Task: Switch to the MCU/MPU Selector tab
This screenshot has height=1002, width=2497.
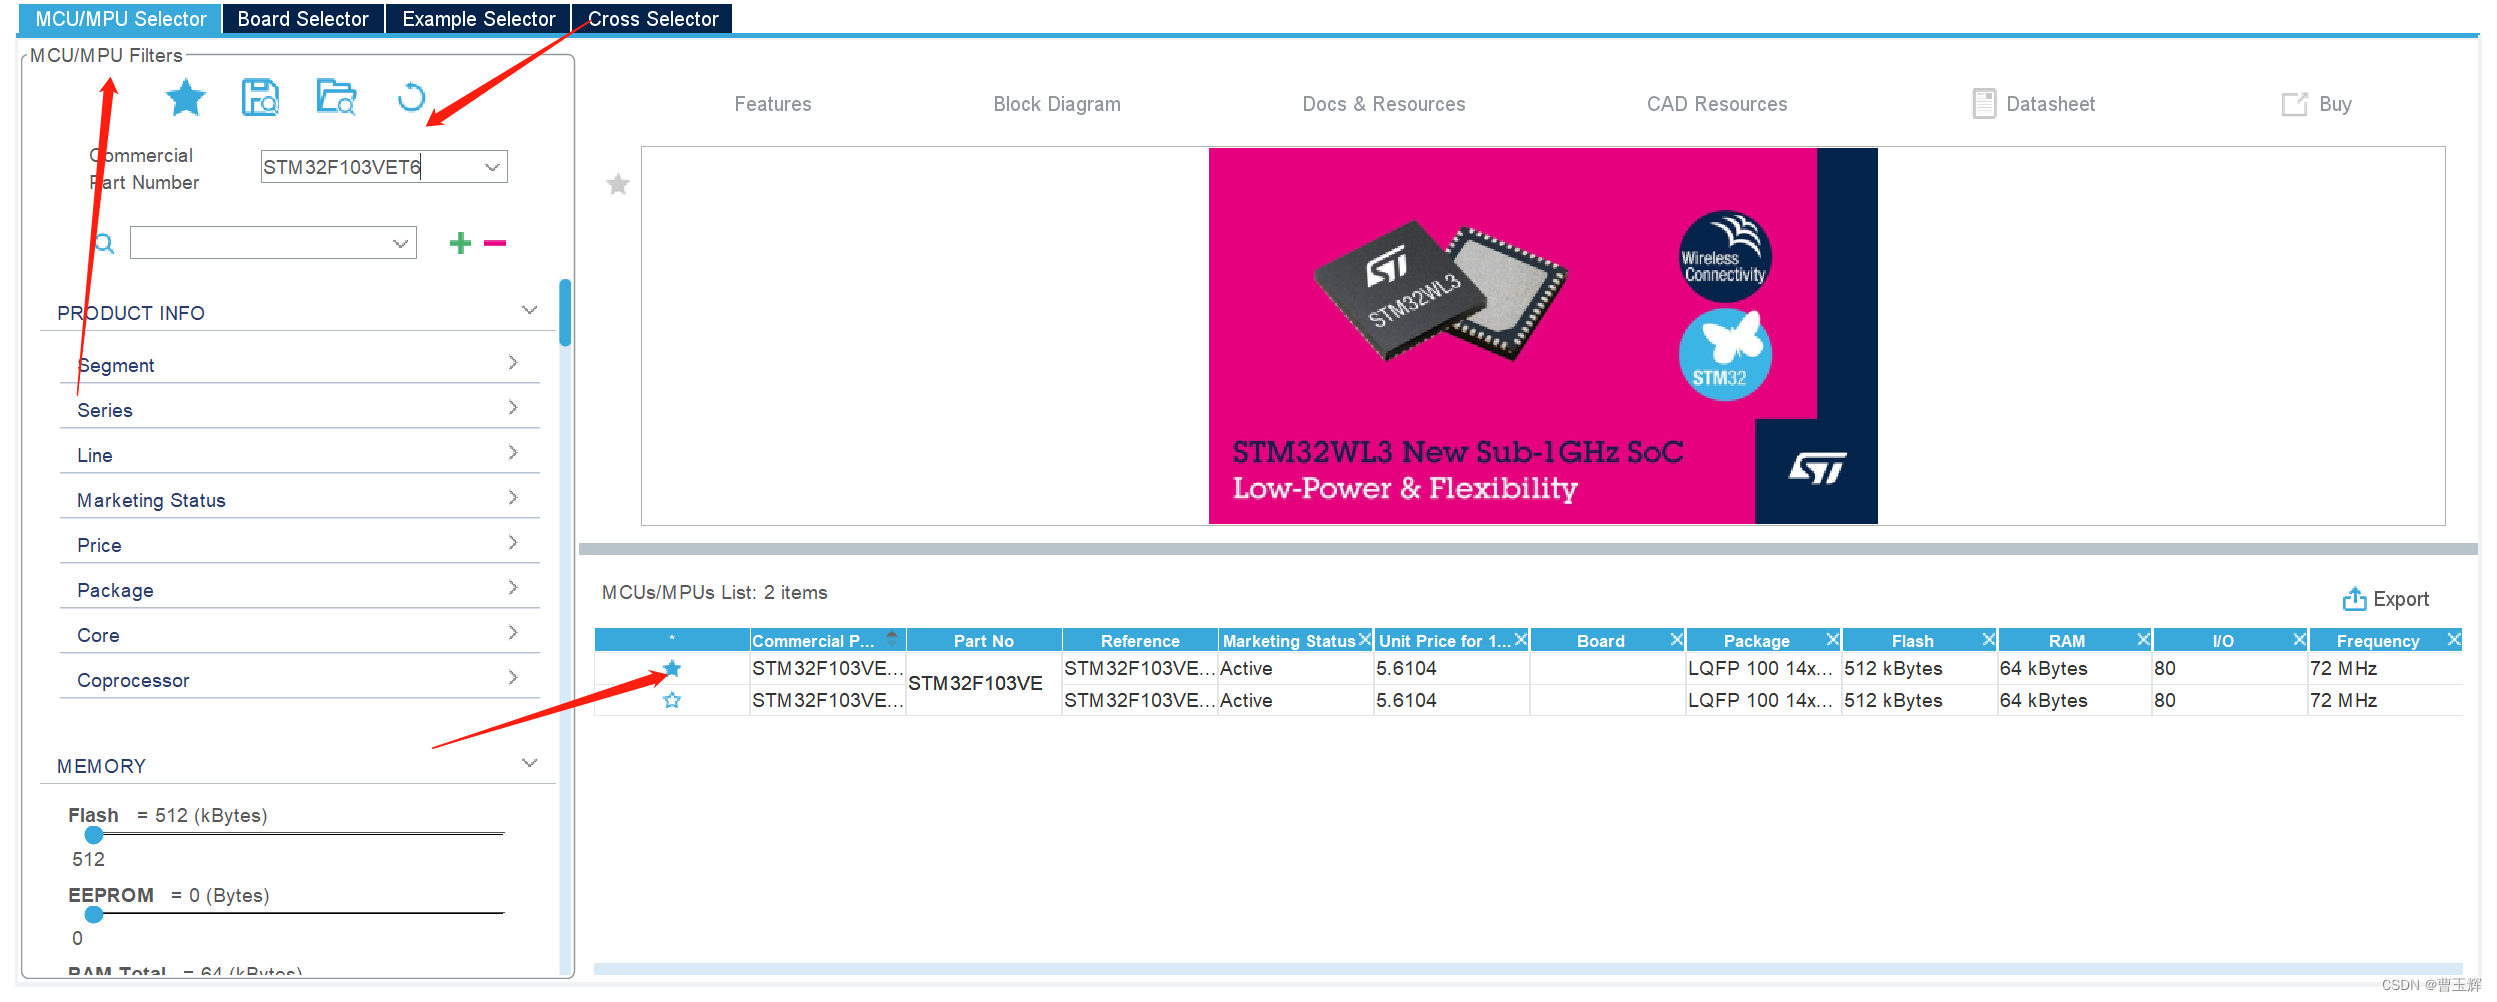Action: pos(120,19)
